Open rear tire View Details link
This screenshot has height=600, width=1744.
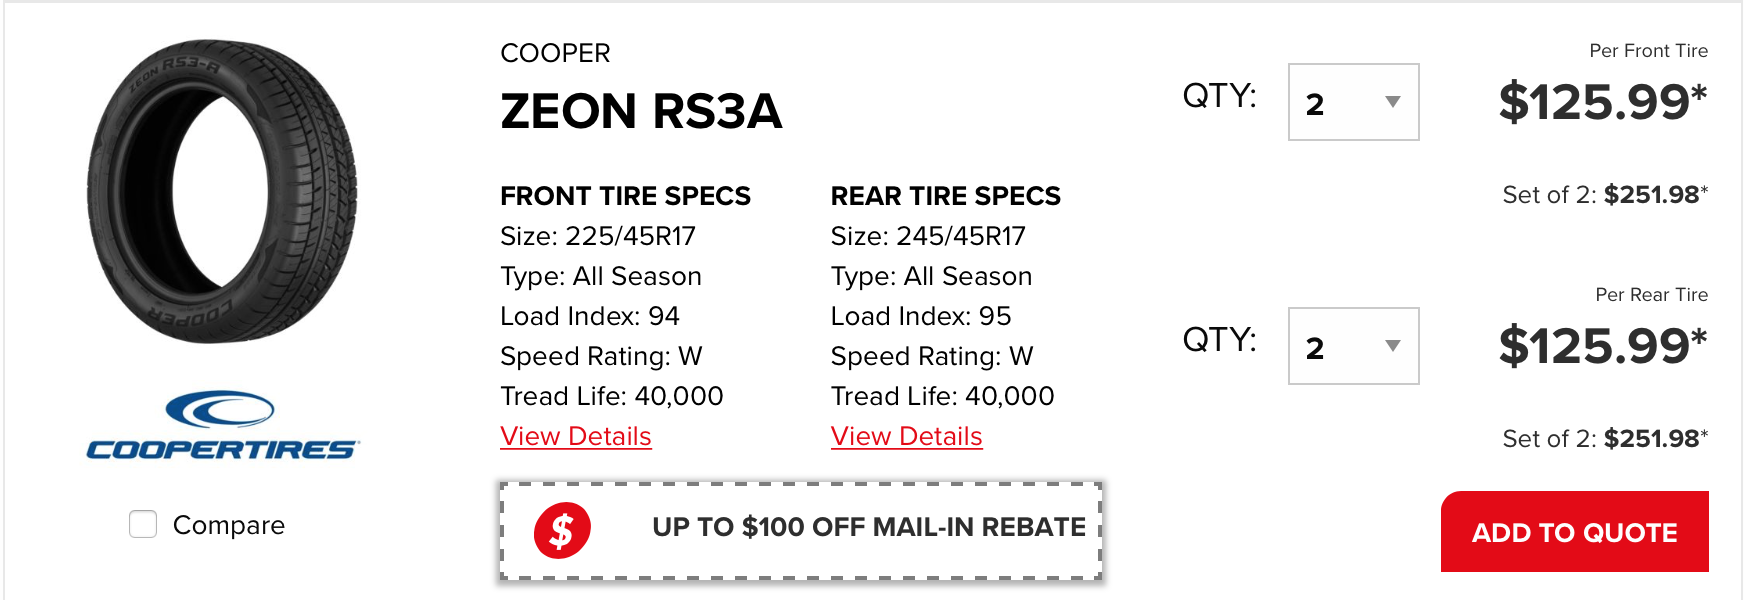point(907,436)
